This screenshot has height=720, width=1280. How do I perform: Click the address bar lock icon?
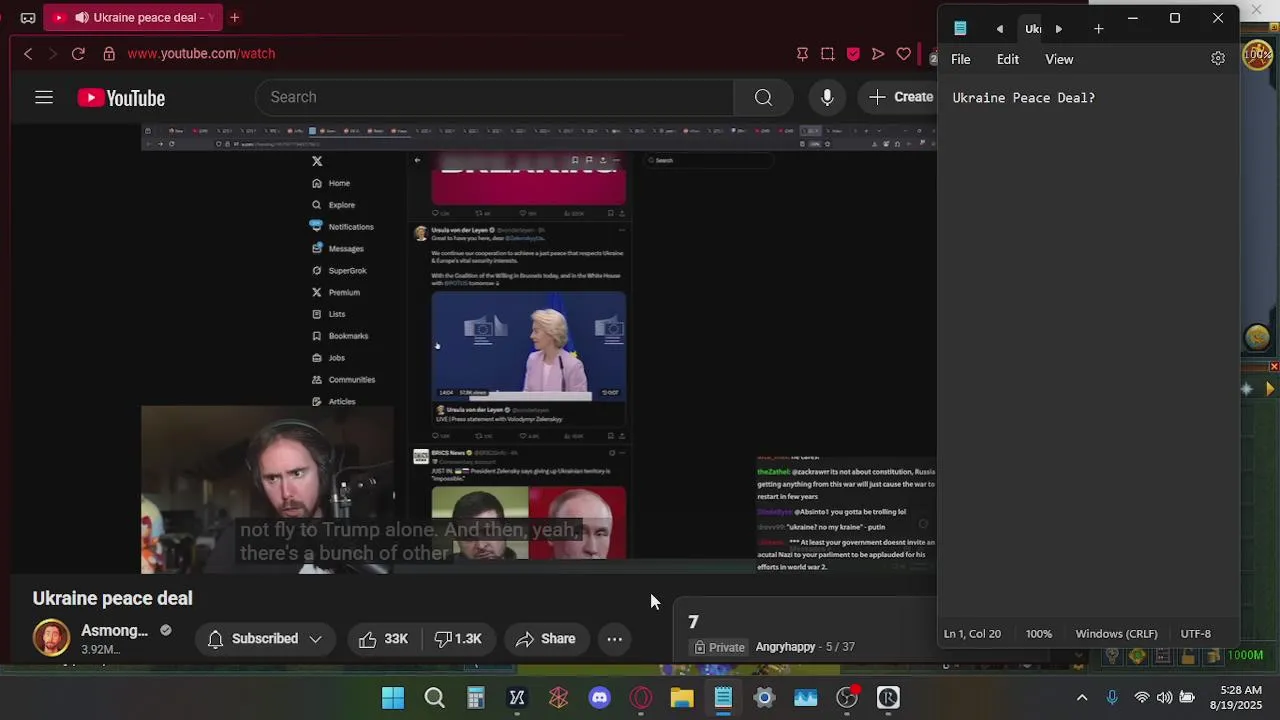tap(108, 54)
